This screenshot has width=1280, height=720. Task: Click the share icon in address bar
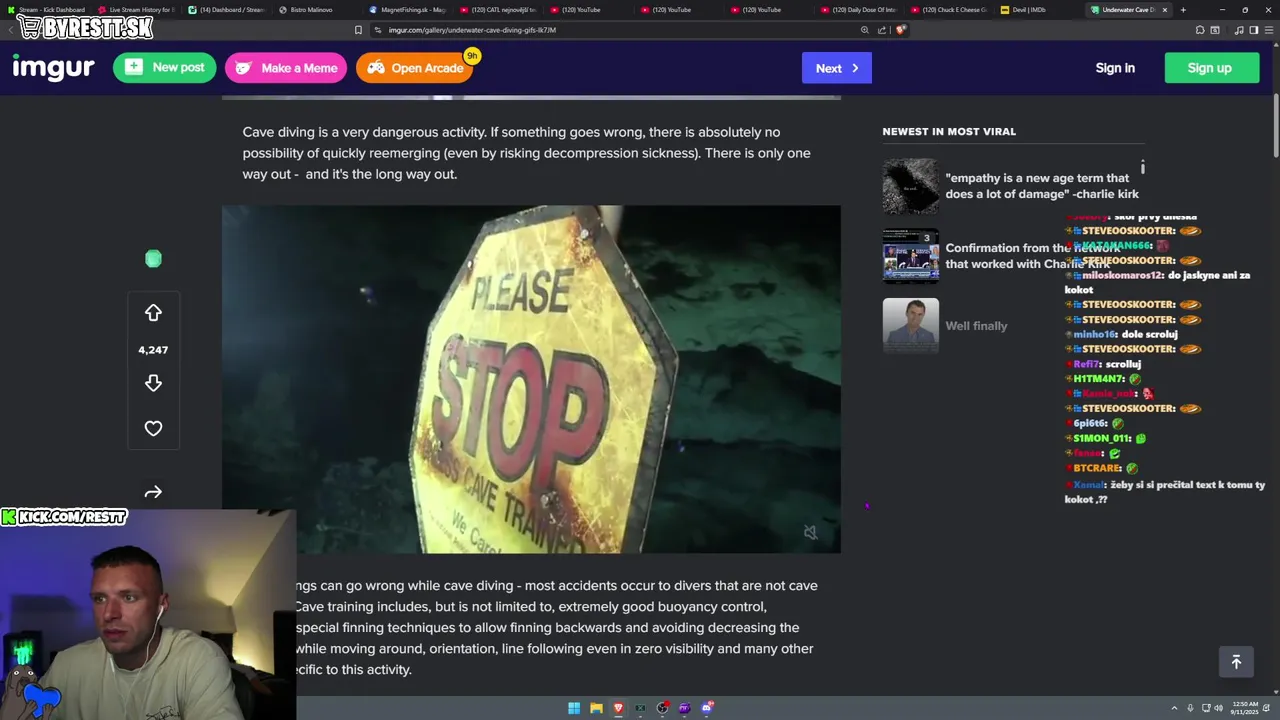(882, 30)
